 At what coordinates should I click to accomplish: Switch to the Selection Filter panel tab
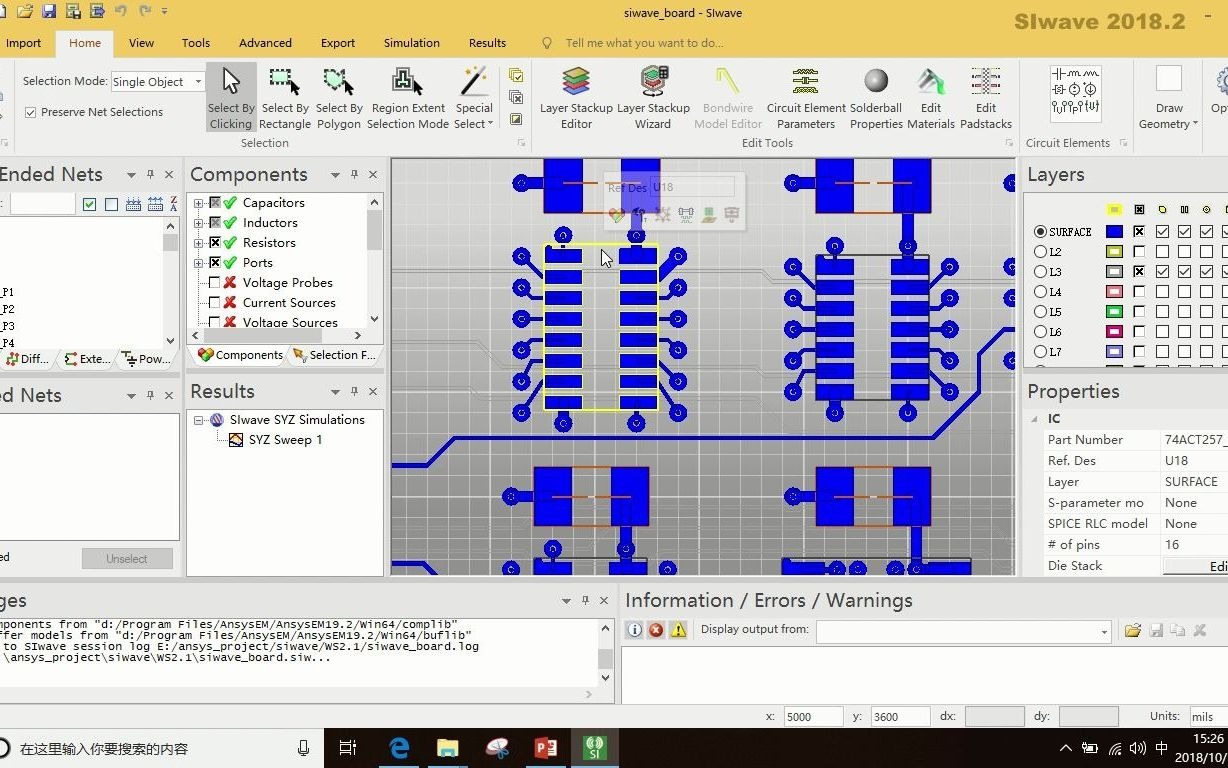click(336, 355)
